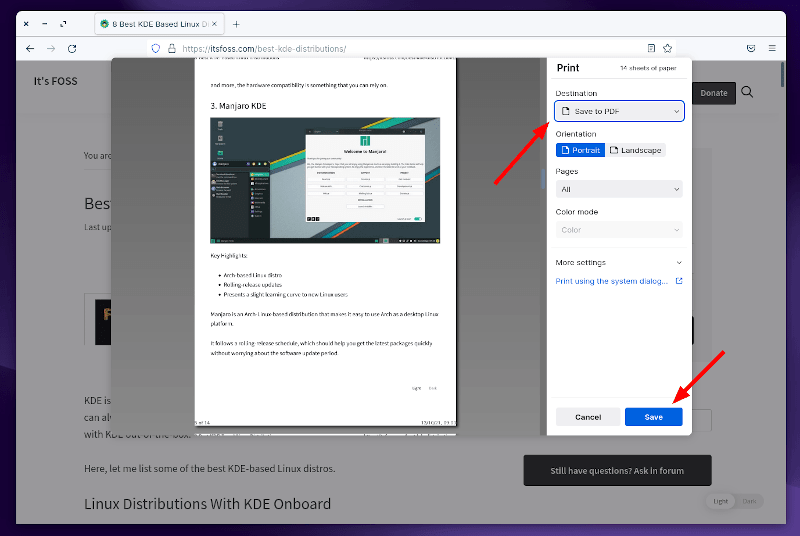Toggle Reader View in address bar
This screenshot has width=800, height=536.
651,48
